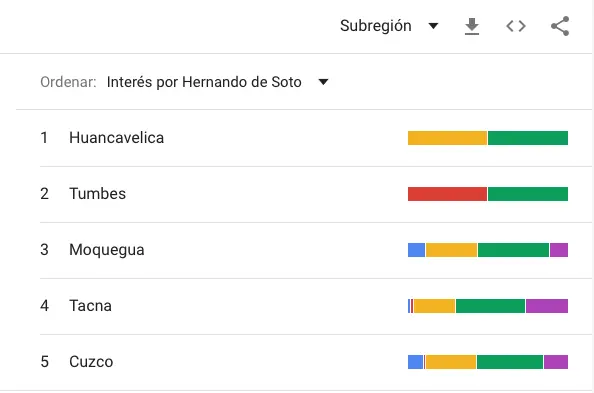The image size is (594, 393).
Task: Open the embed code icon
Action: (516, 26)
